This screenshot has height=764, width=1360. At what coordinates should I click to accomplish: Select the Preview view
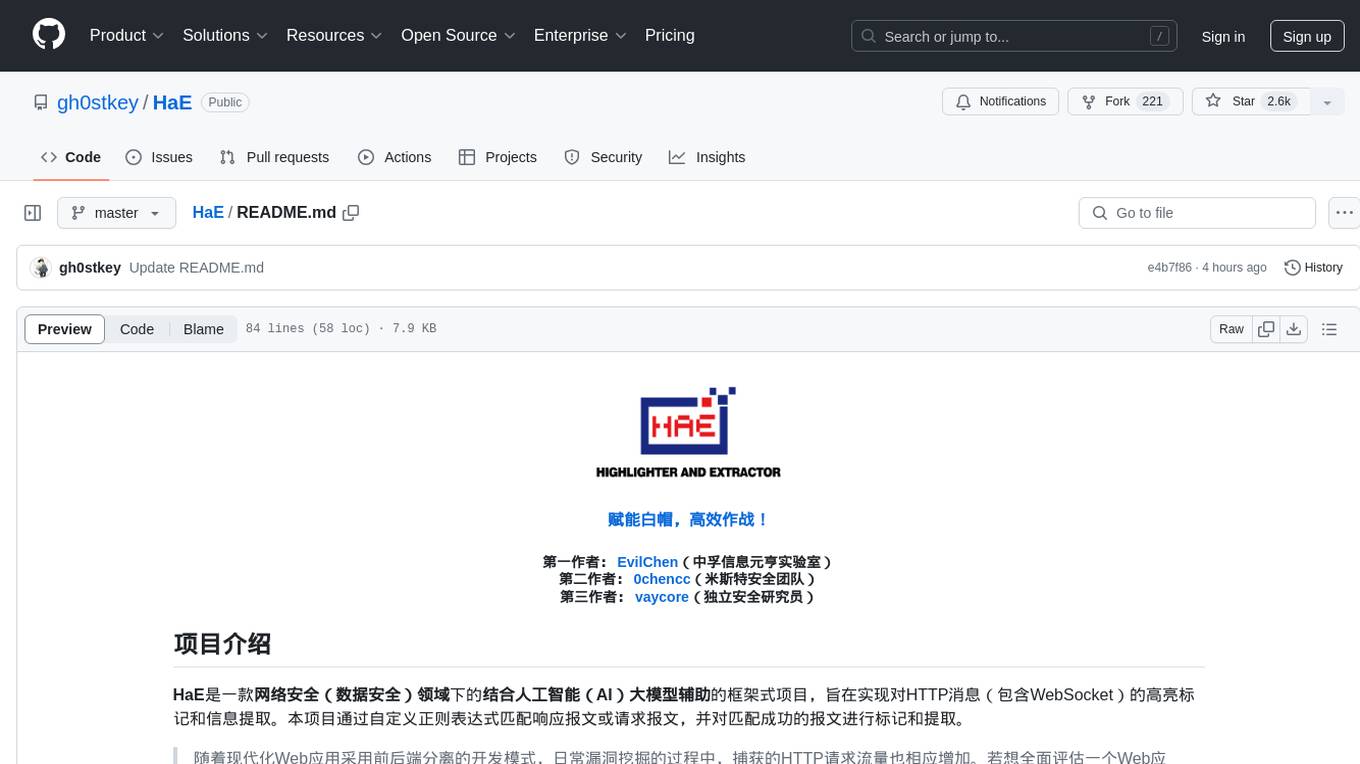(65, 329)
